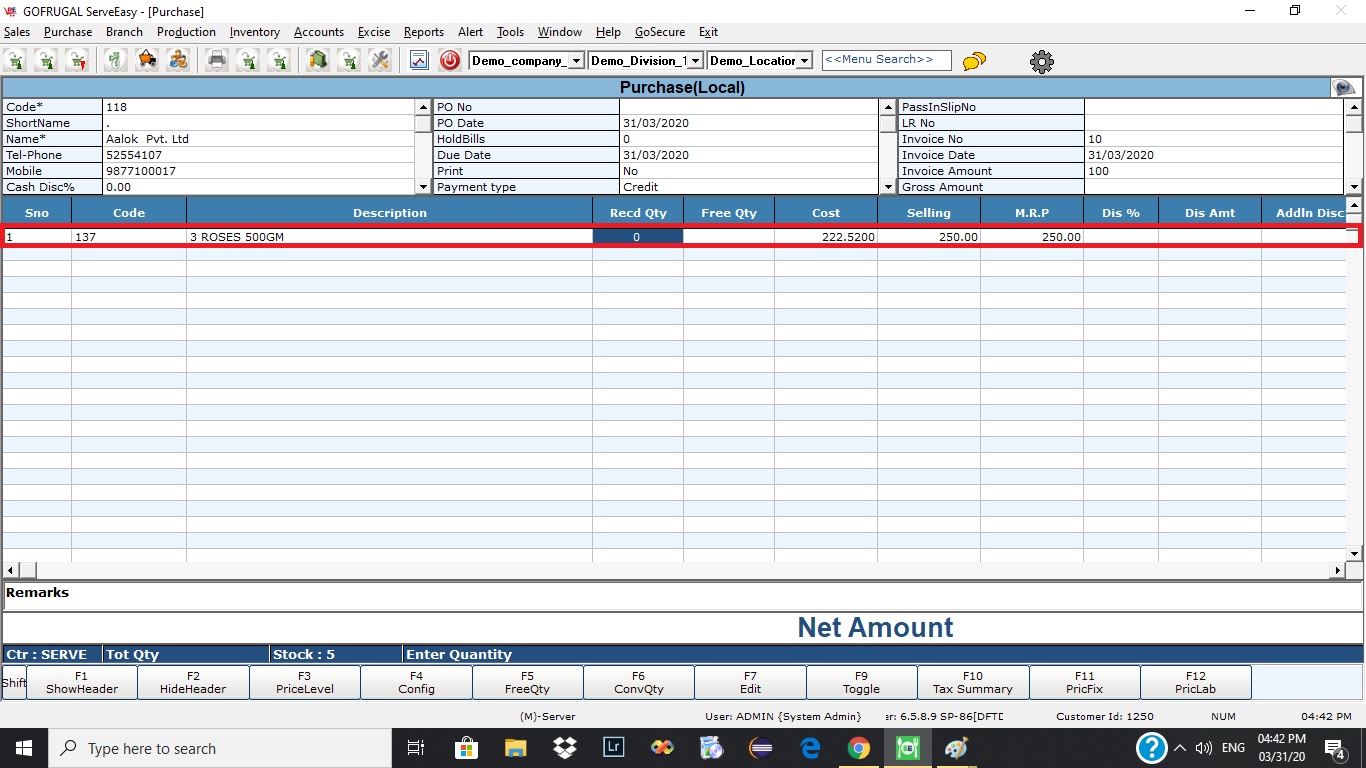
Task: Click the Windows taskbar search box
Action: pyautogui.click(x=220, y=748)
